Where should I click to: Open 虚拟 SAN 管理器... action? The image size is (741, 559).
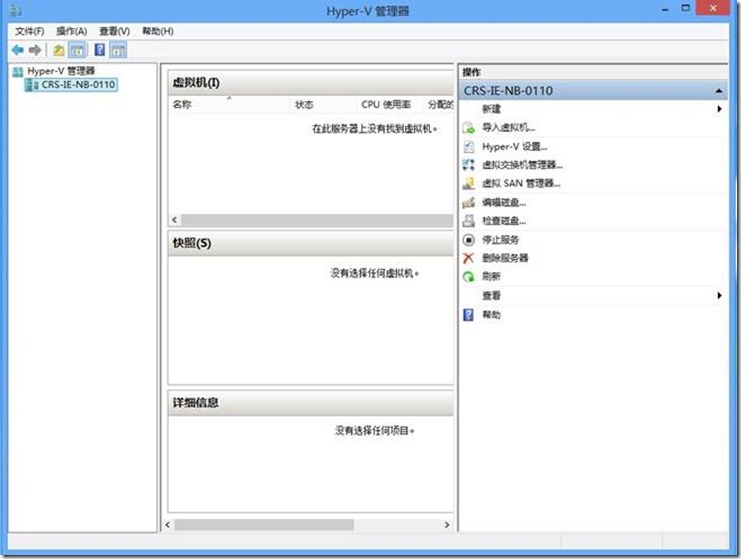tap(521, 183)
